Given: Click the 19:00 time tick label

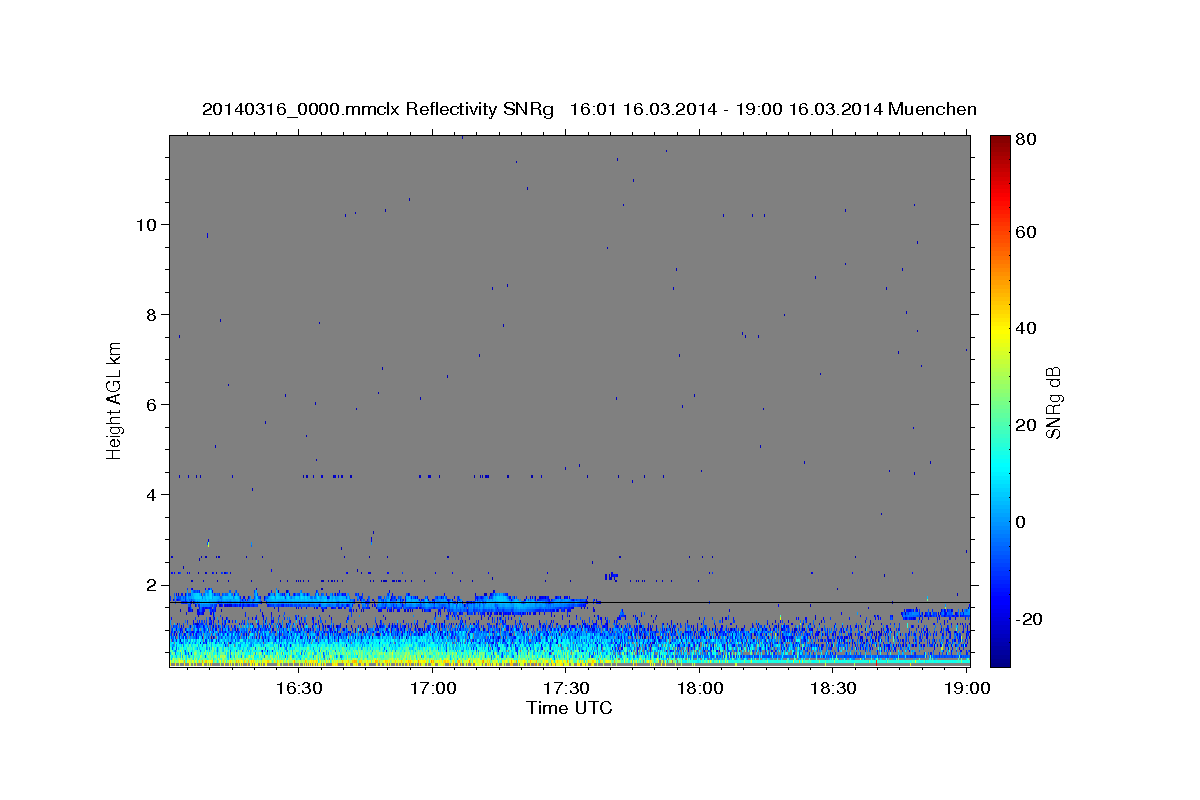Looking at the screenshot, I should [967, 688].
